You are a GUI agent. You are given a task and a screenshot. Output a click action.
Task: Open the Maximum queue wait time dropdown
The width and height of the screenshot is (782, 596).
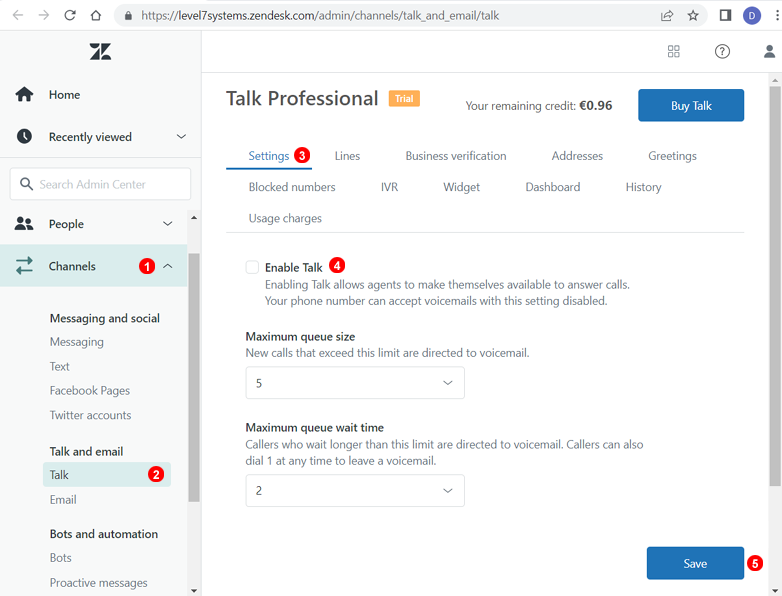coord(355,491)
